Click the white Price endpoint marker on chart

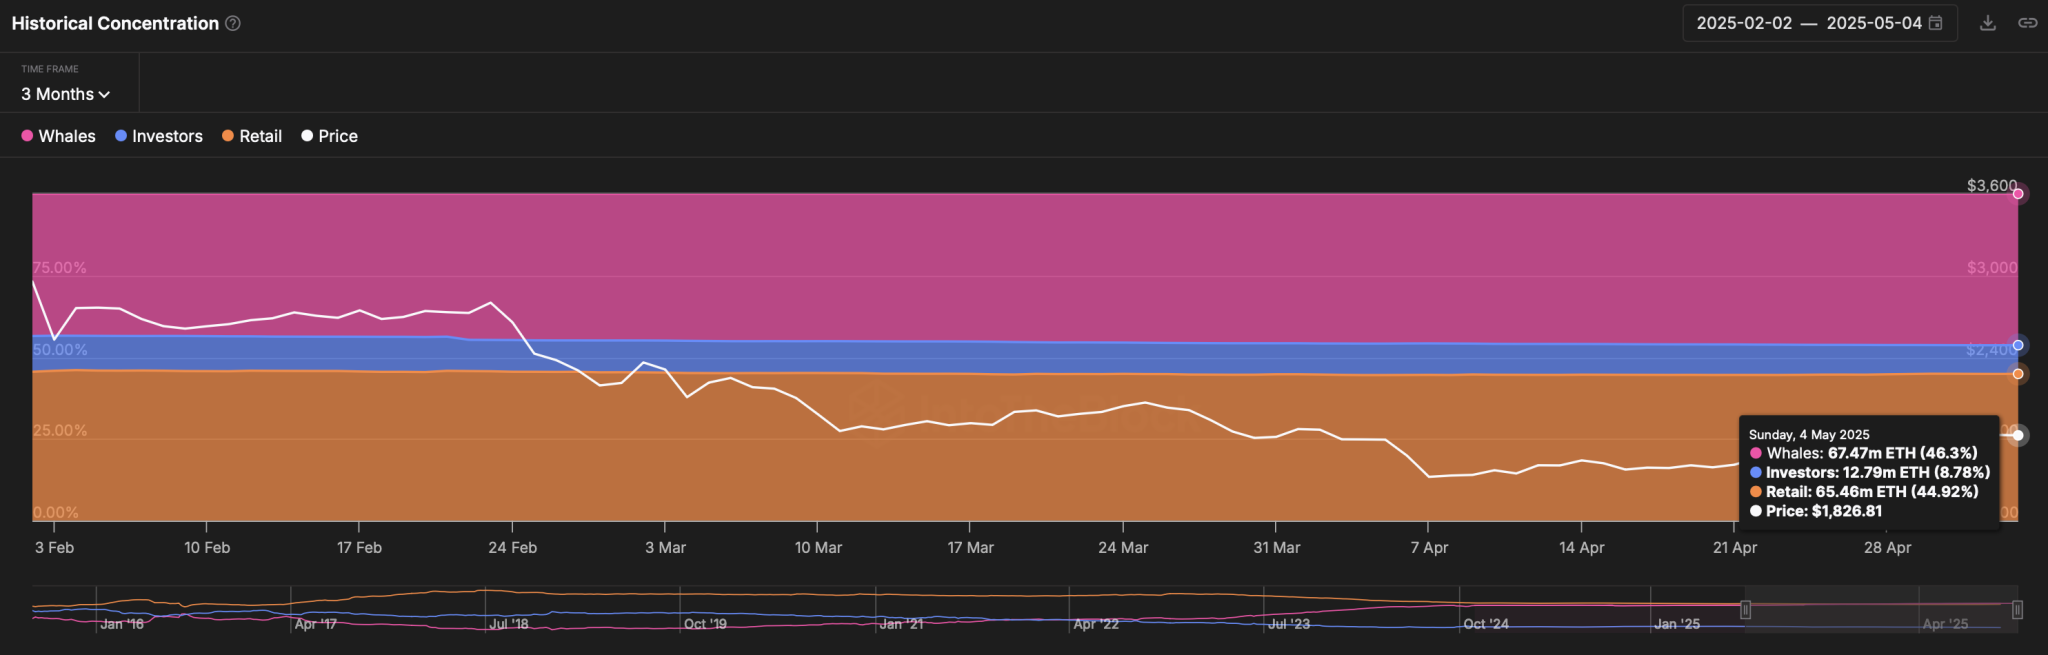click(2018, 435)
